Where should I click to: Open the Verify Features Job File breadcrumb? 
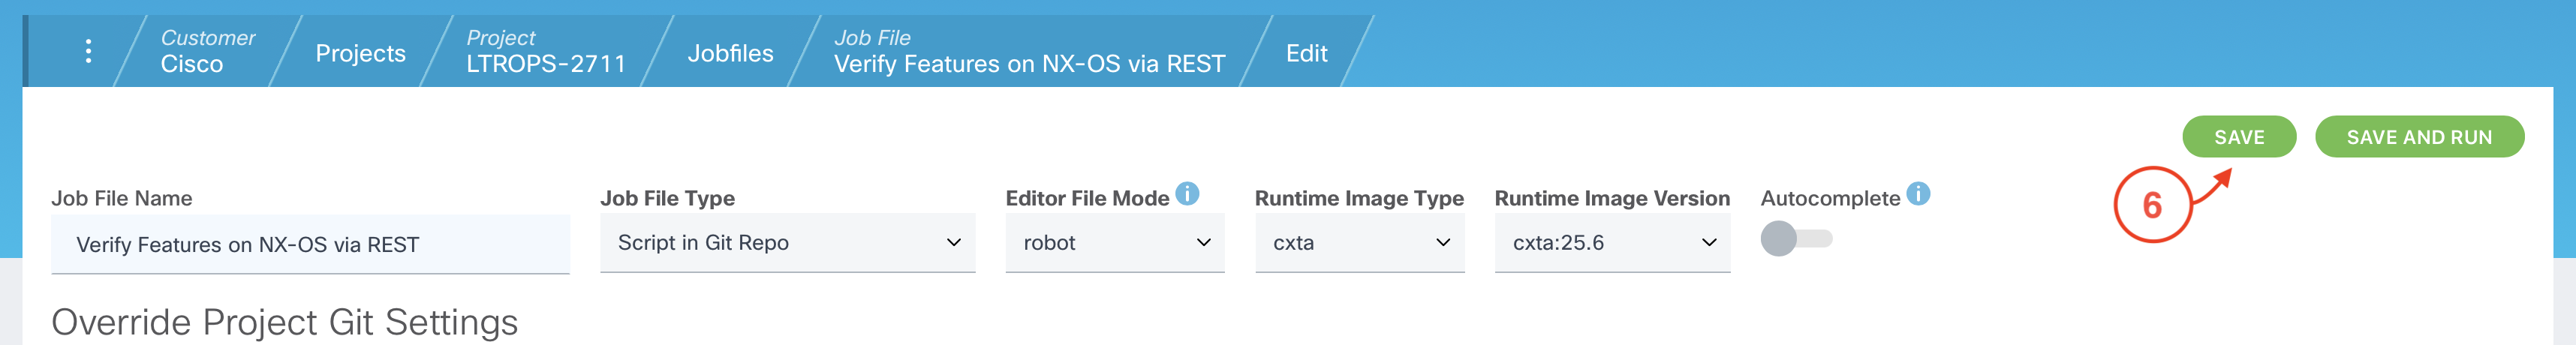click(1029, 51)
